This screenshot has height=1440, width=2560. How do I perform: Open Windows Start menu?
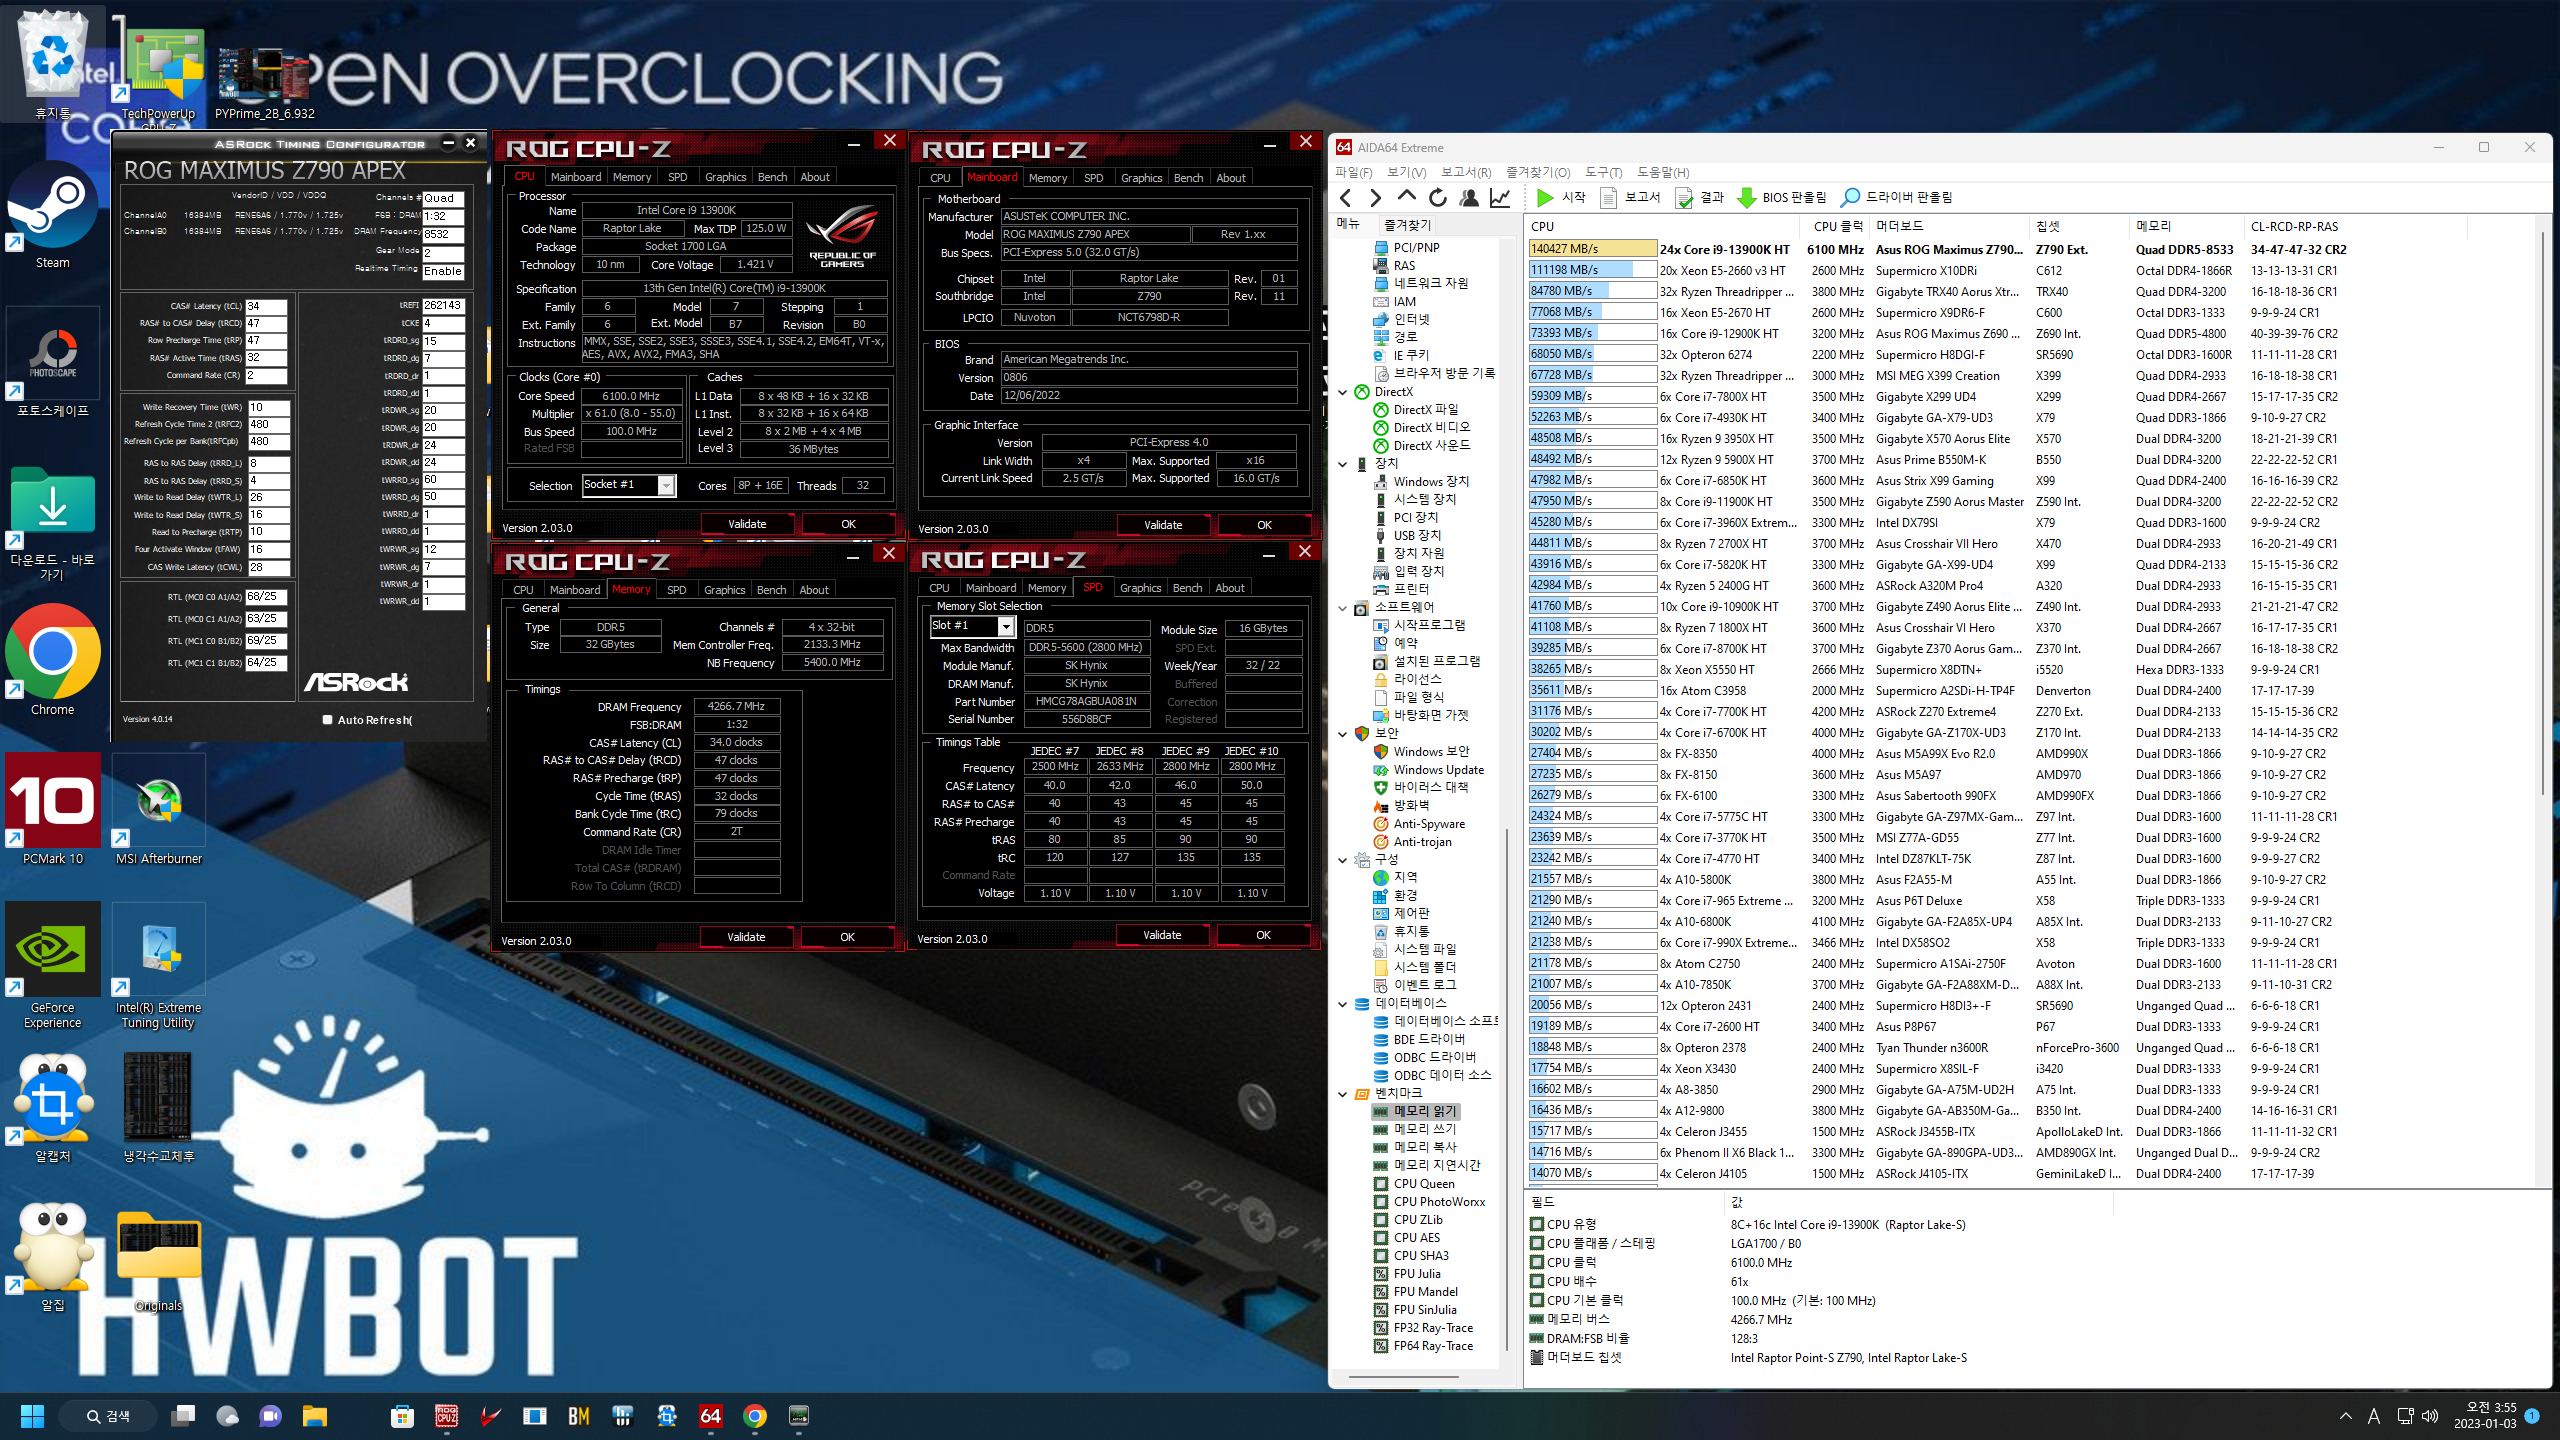[32, 1416]
